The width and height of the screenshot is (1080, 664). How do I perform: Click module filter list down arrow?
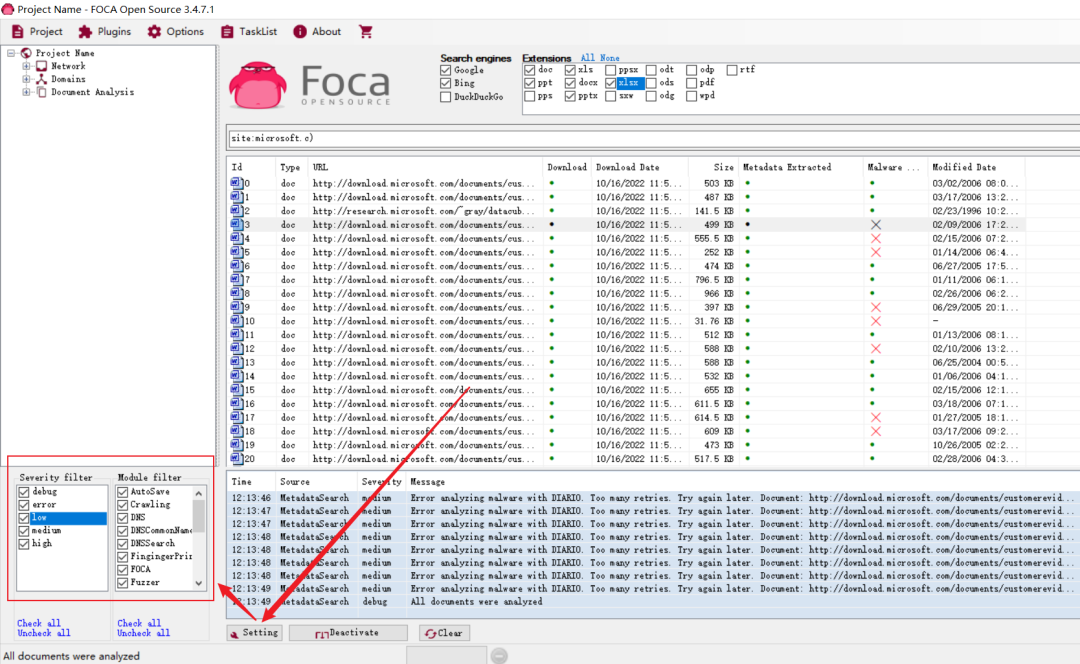point(199,583)
